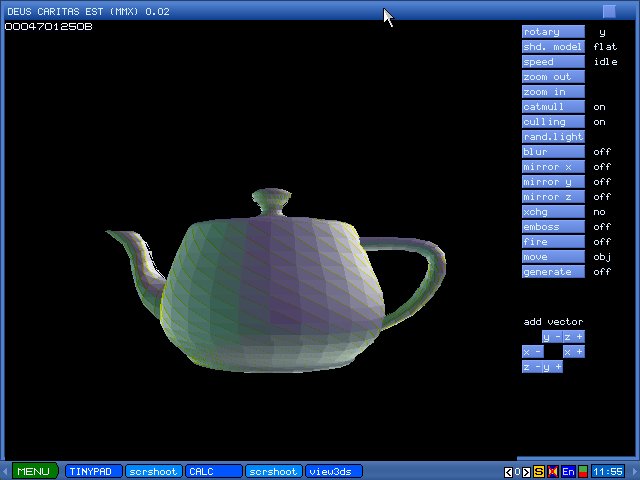Image resolution: width=640 pixels, height=480 pixels.
Task: Click the rotary axis button
Action: tap(553, 32)
